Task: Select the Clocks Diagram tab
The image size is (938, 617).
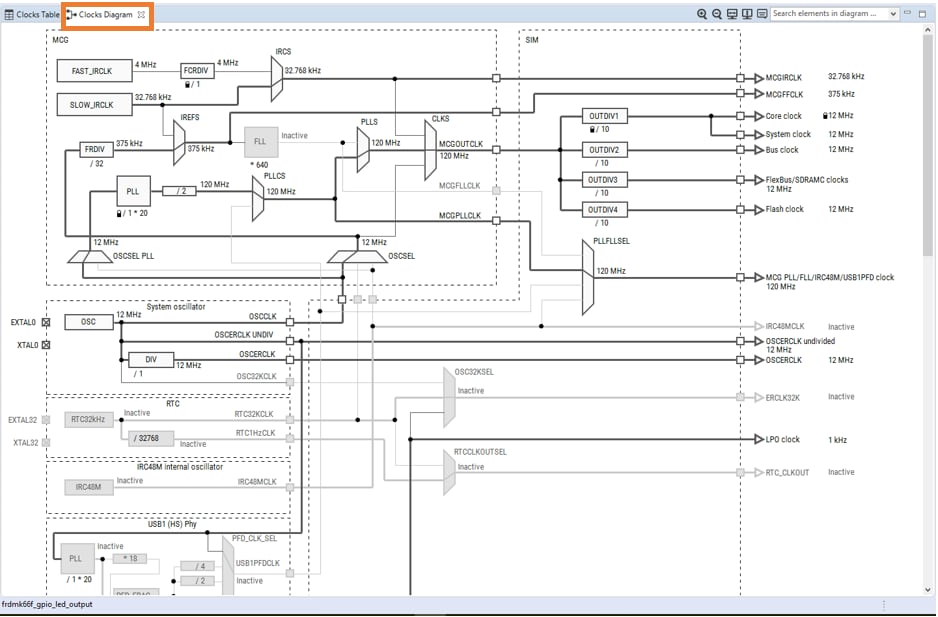Action: [x=104, y=15]
